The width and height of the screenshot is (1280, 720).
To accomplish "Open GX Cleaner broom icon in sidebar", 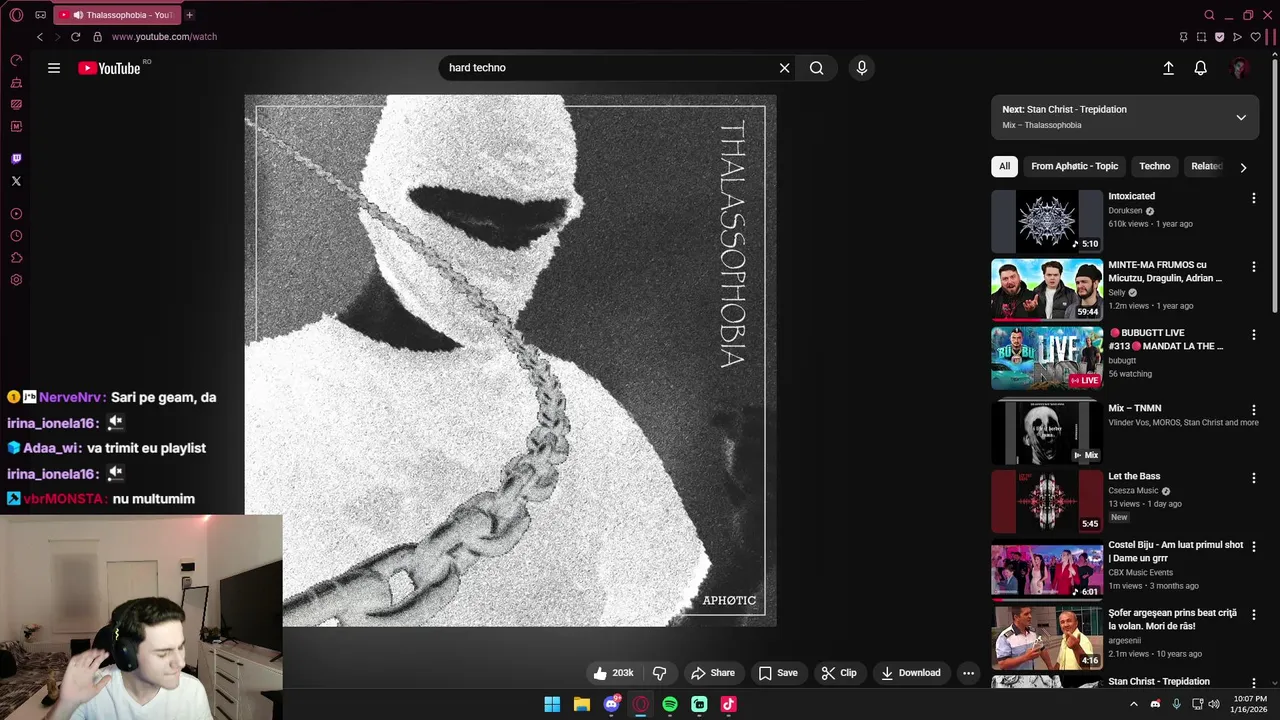I will coord(16,82).
